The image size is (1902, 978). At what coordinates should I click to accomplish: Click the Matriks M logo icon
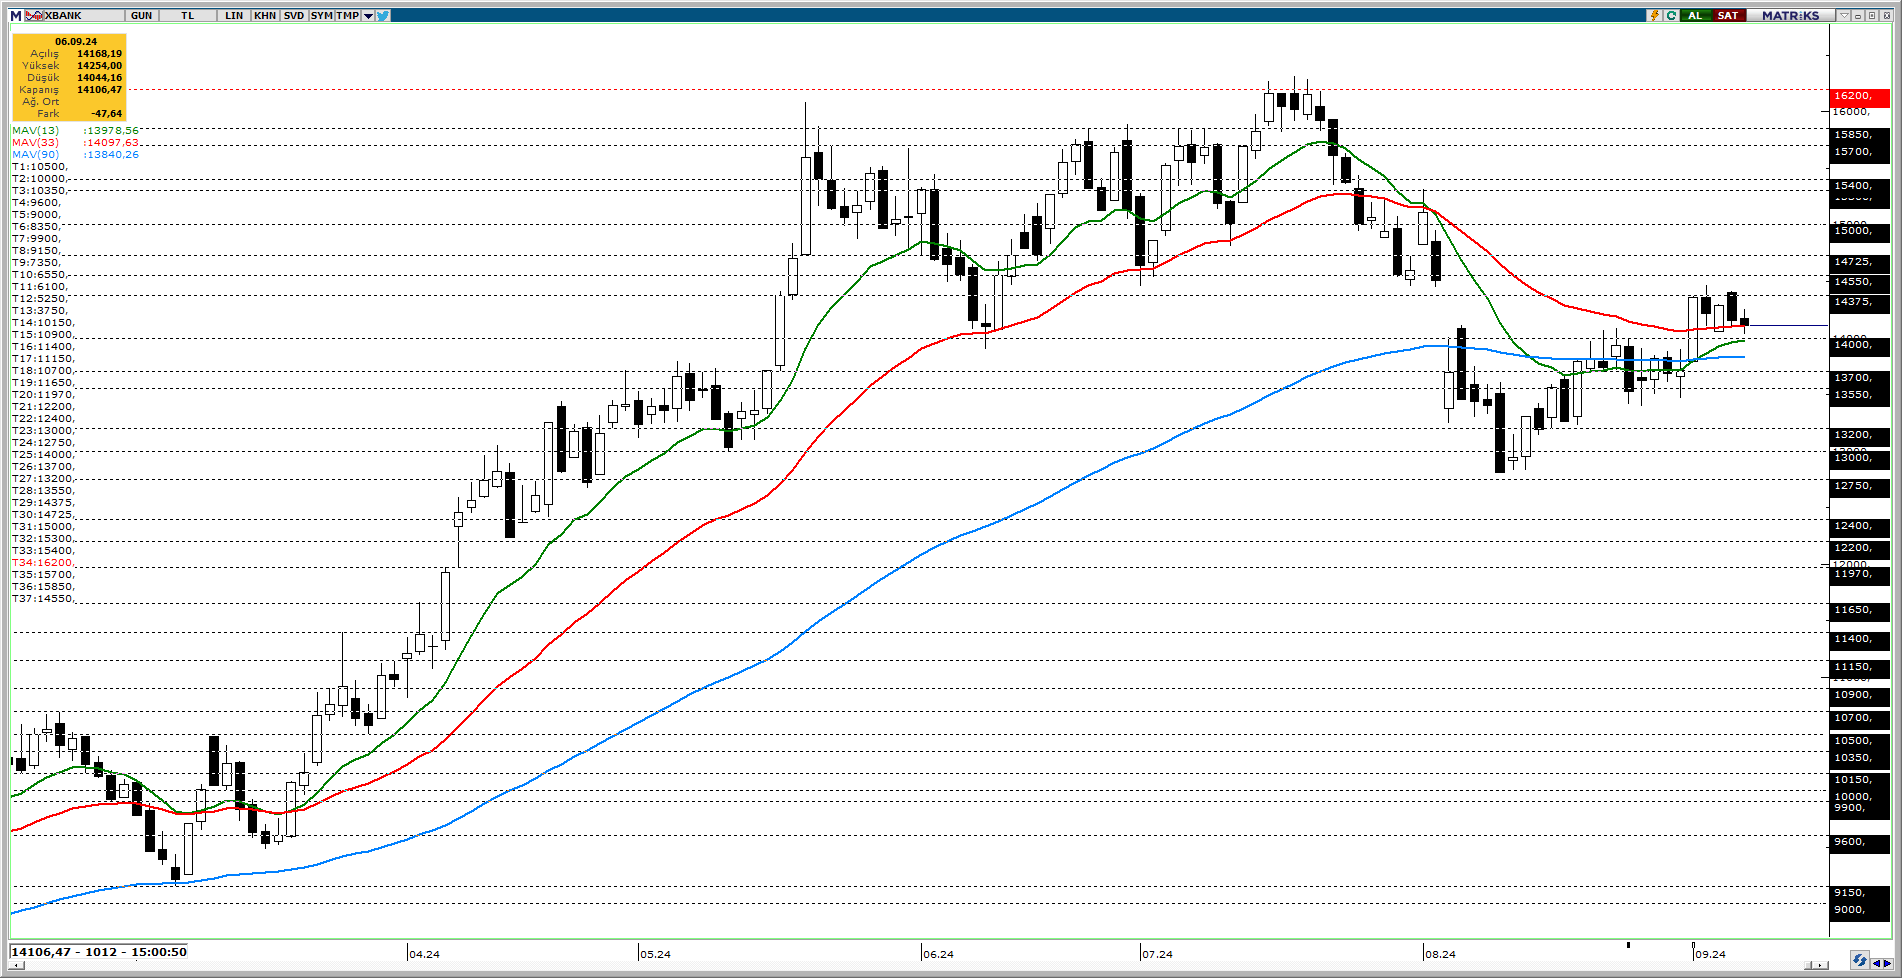[16, 15]
